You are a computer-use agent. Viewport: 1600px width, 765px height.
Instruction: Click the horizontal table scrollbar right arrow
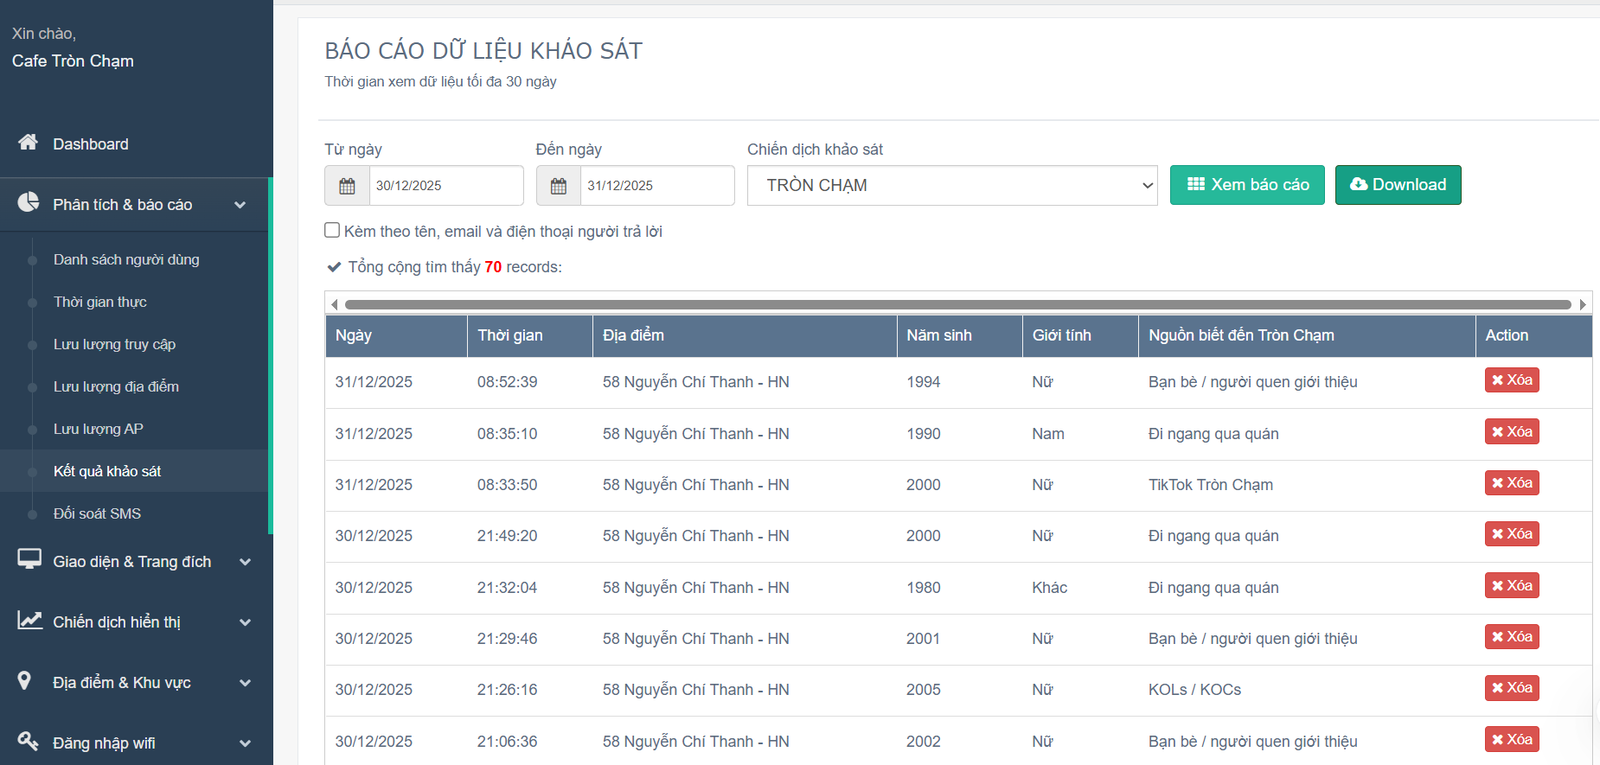click(1583, 304)
